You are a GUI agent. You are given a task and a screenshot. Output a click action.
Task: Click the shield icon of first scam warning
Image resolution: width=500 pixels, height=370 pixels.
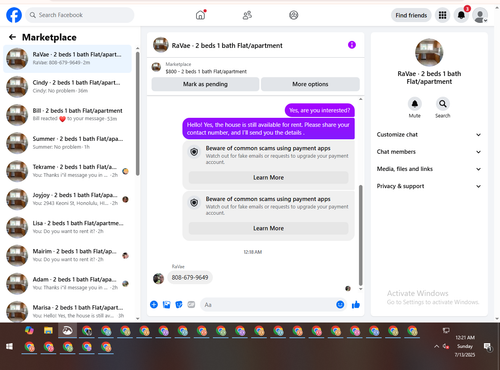coord(194,152)
